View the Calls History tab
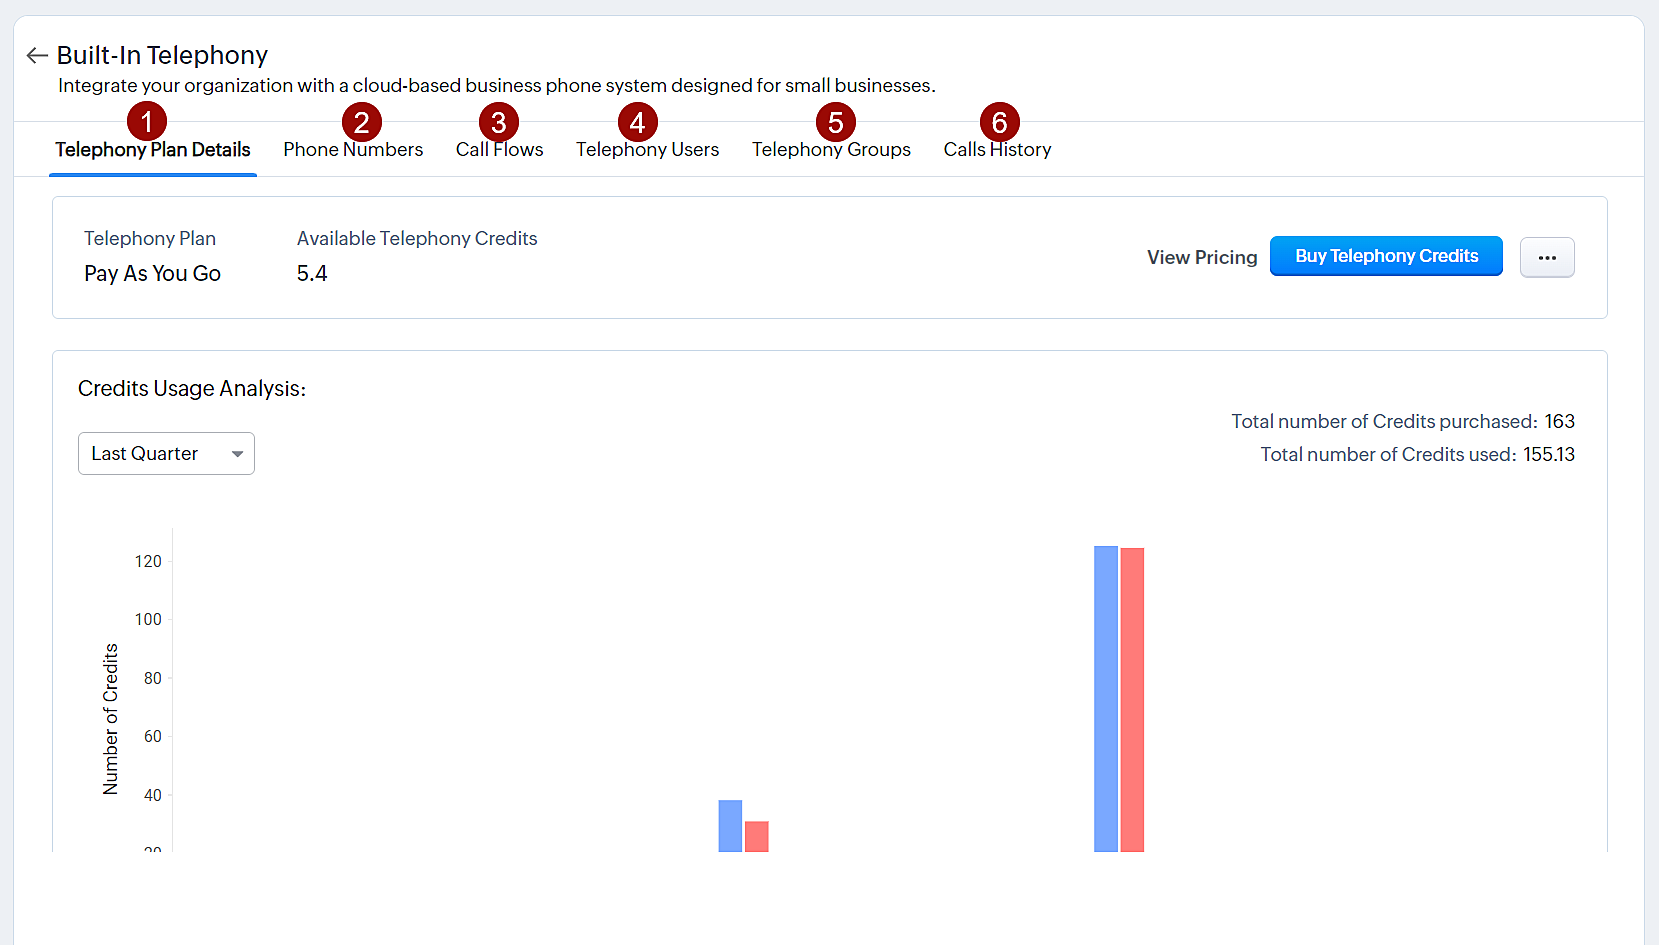The height and width of the screenshot is (945, 1659). point(997,150)
